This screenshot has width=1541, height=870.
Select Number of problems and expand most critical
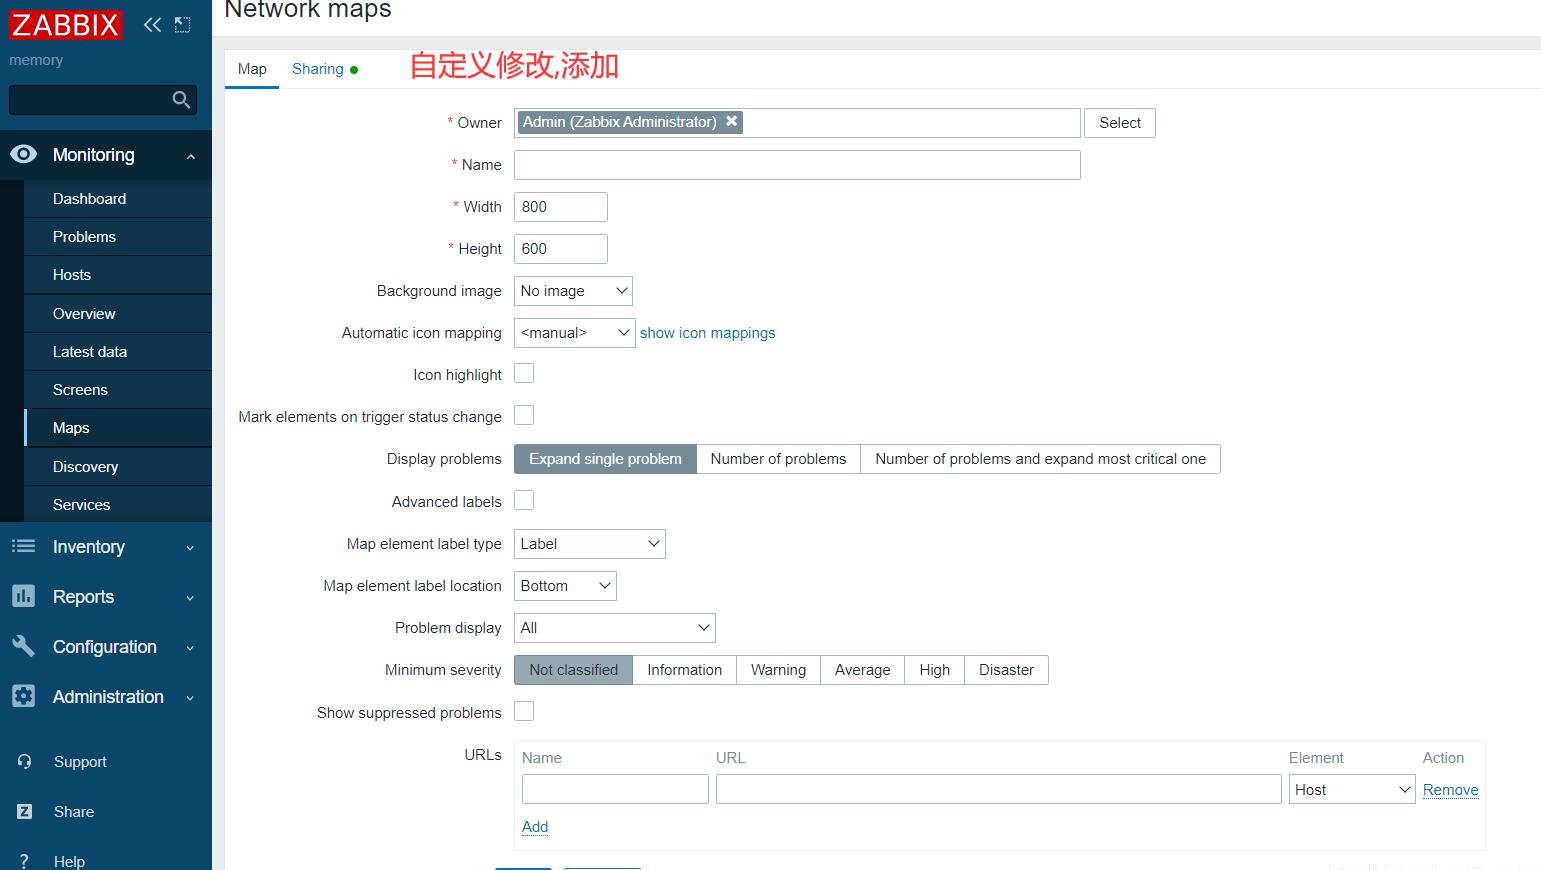(1040, 459)
